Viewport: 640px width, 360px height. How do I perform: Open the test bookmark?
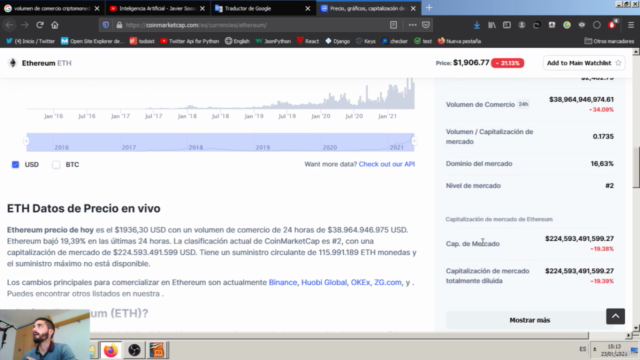tap(423, 41)
